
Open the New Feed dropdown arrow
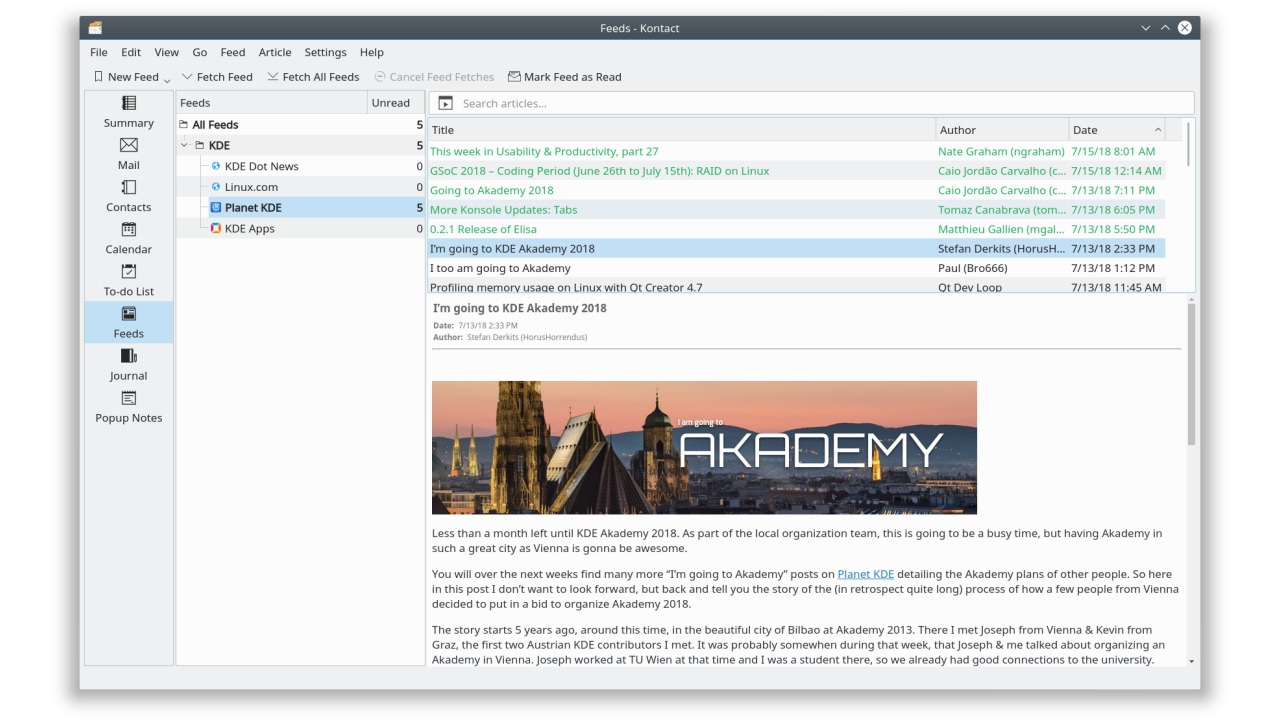tap(167, 79)
